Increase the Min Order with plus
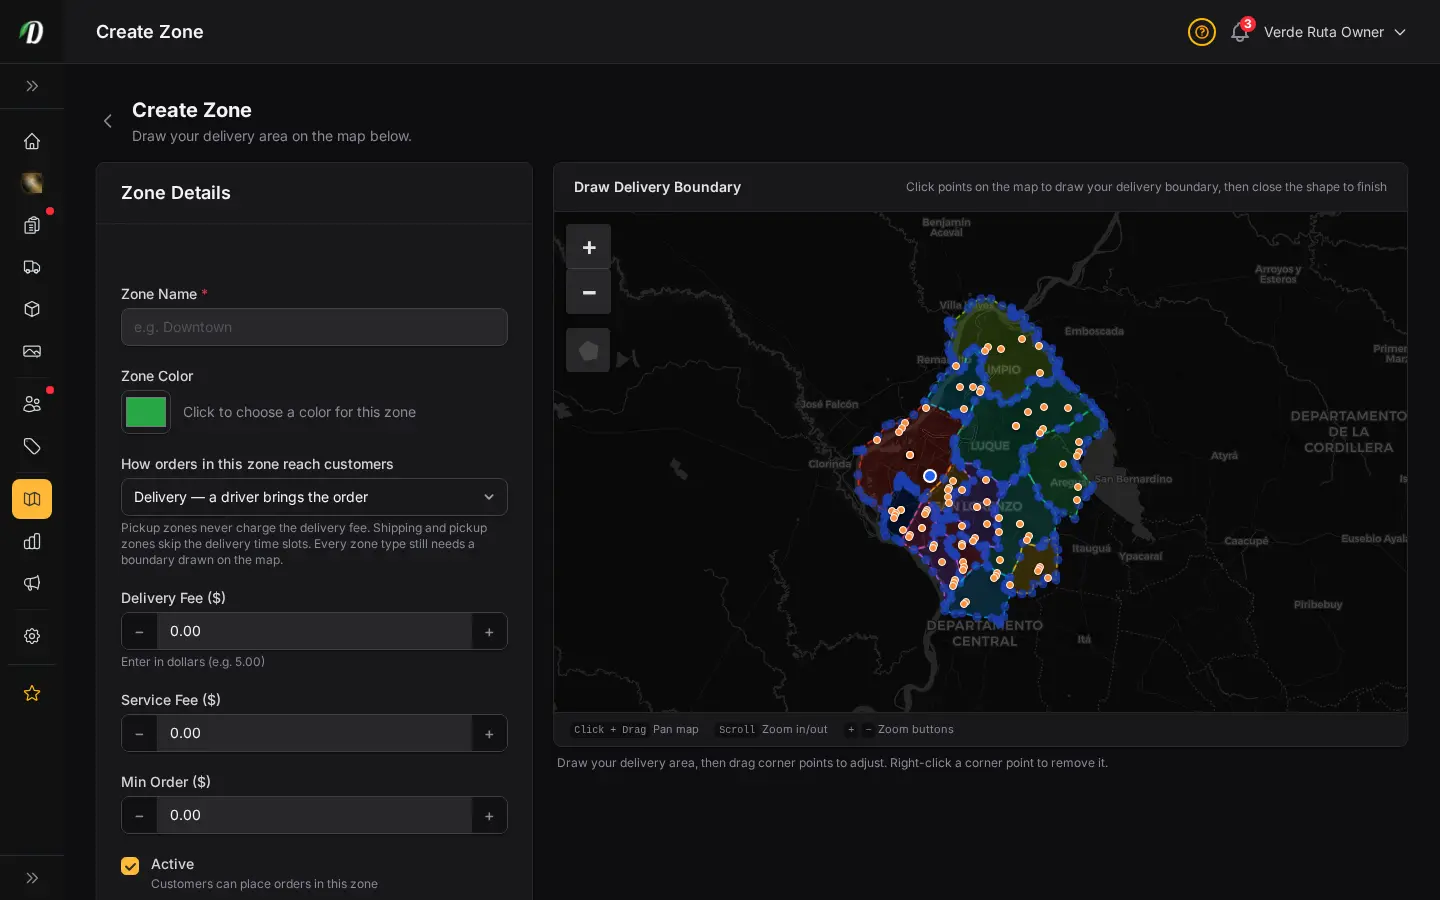The image size is (1440, 900). point(489,815)
